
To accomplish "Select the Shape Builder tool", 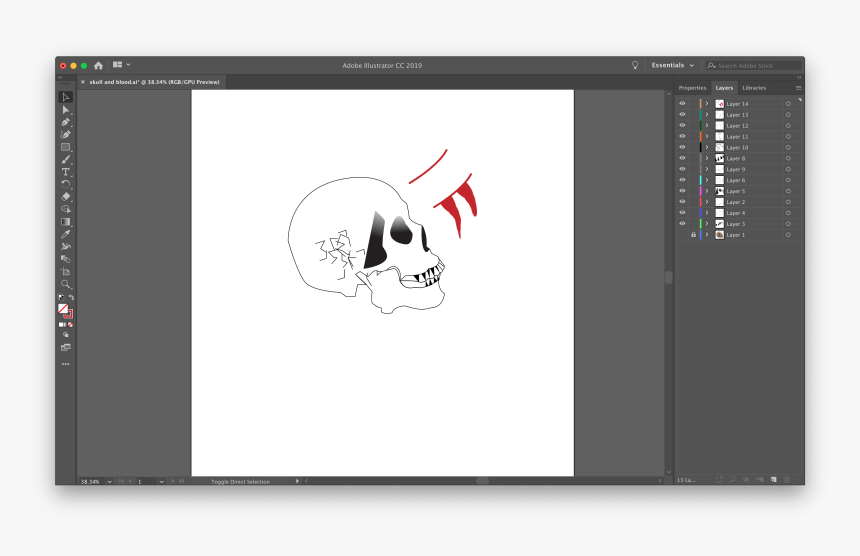I will point(65,209).
